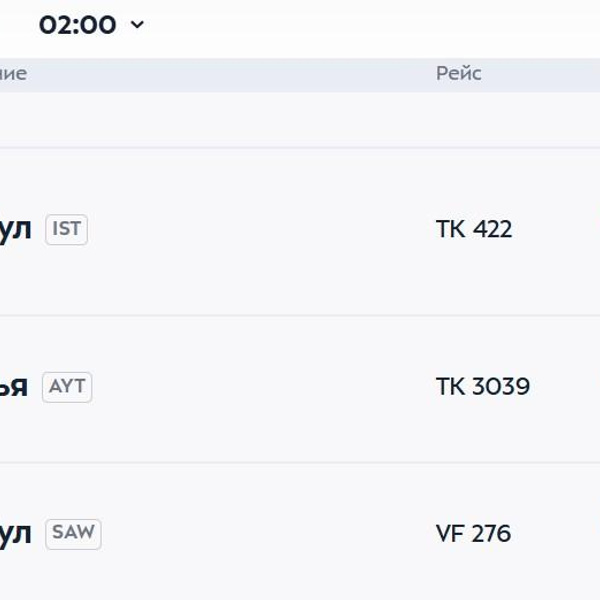Screen dimensions: 600x600
Task: Open the 02:00 time selector
Action: pos(78,24)
